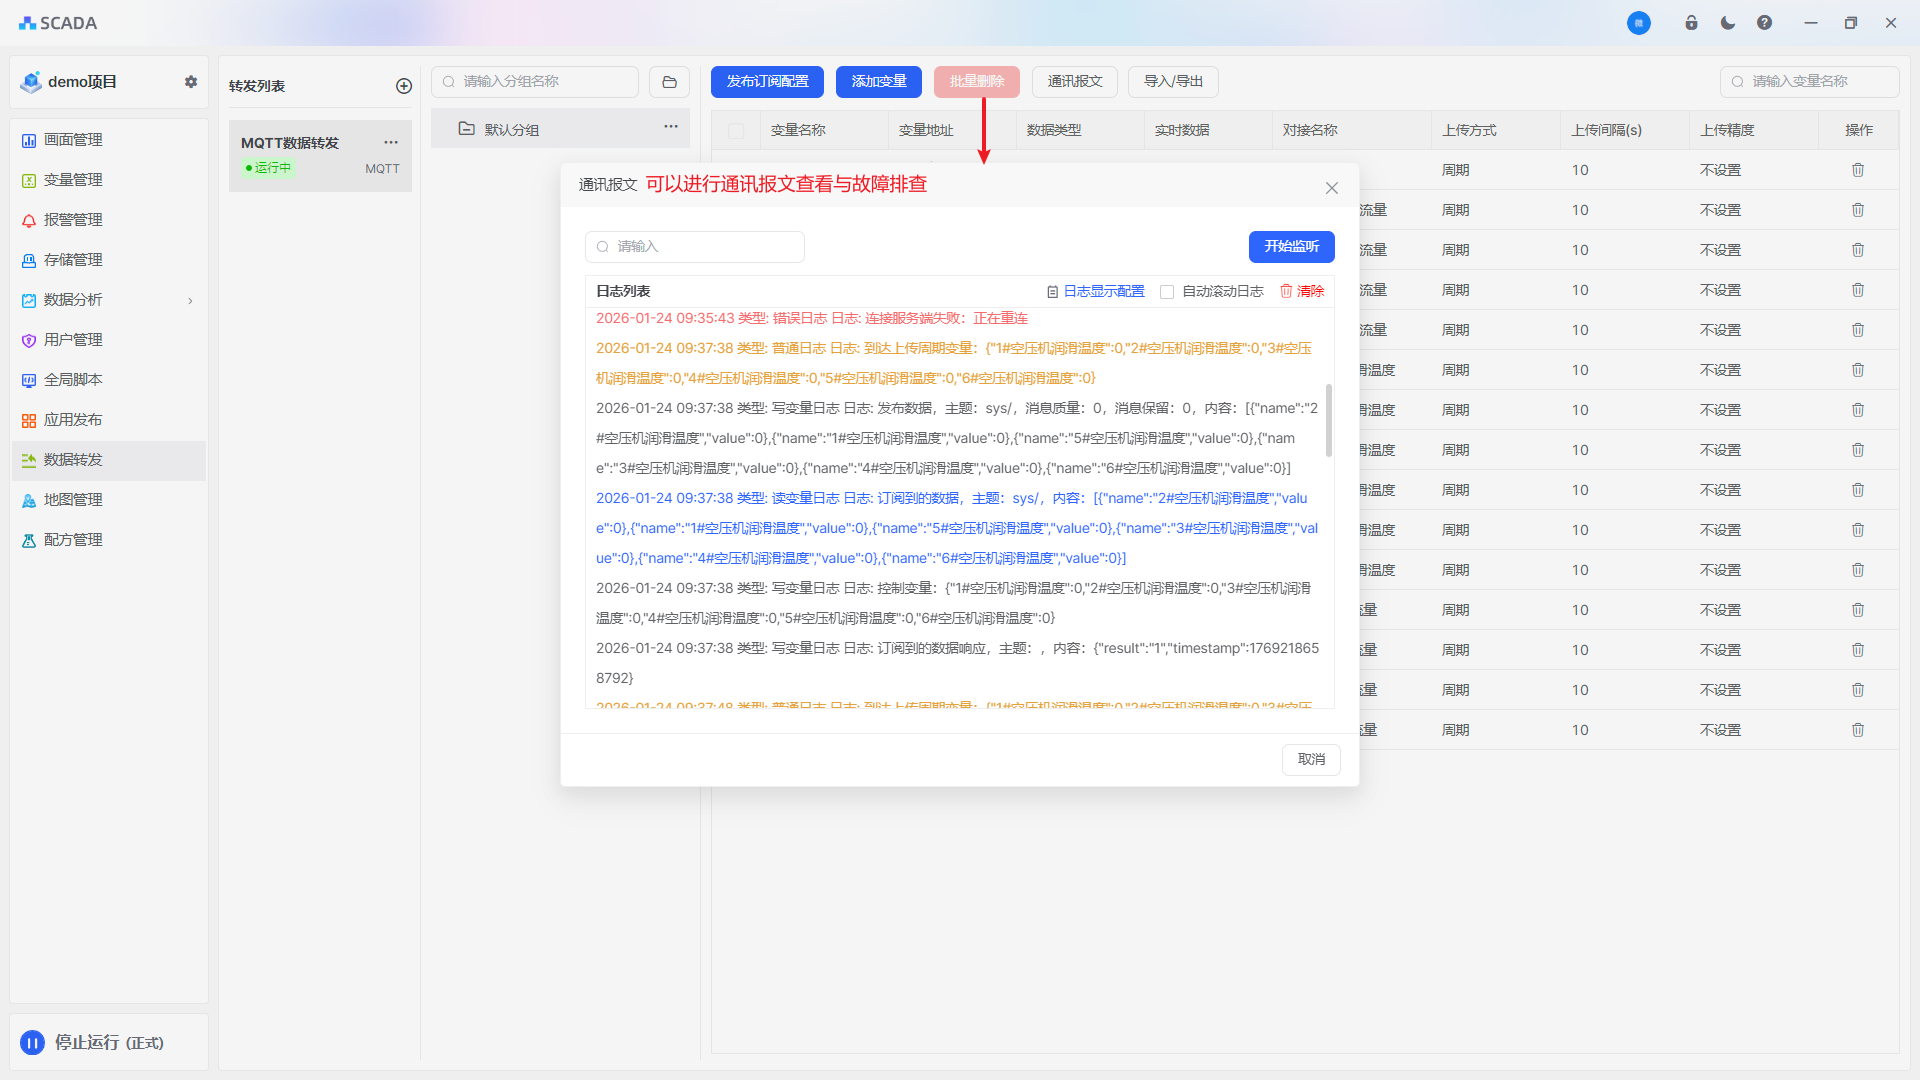Click the demo项目 settings gear icon
The width and height of the screenshot is (1920, 1080).
[x=191, y=82]
